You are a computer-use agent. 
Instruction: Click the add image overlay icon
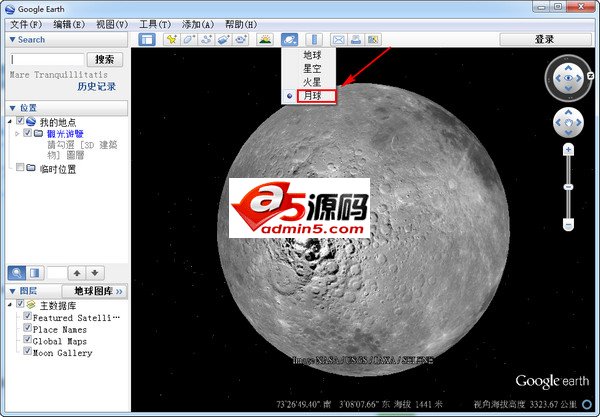[x=224, y=40]
